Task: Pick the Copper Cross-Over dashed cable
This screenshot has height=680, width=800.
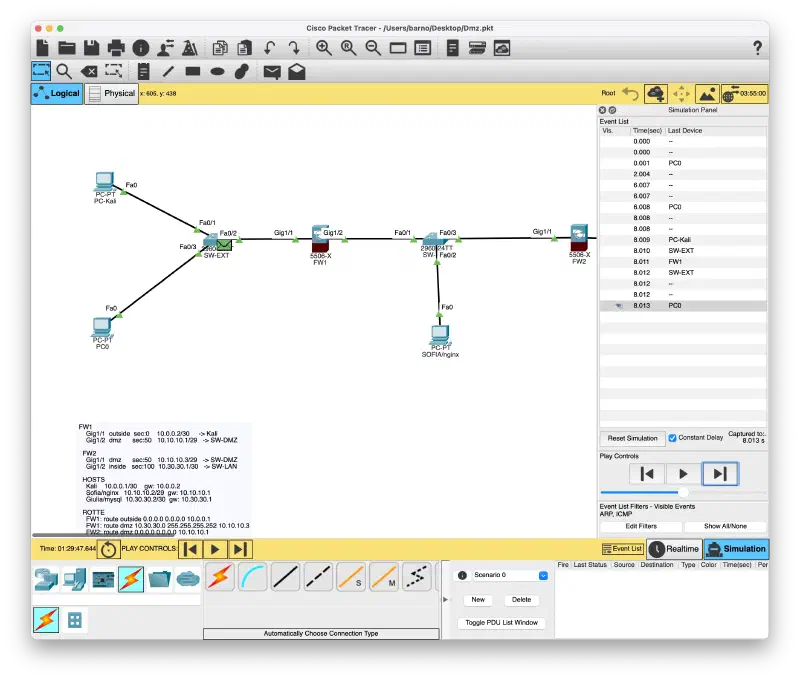Action: point(318,577)
